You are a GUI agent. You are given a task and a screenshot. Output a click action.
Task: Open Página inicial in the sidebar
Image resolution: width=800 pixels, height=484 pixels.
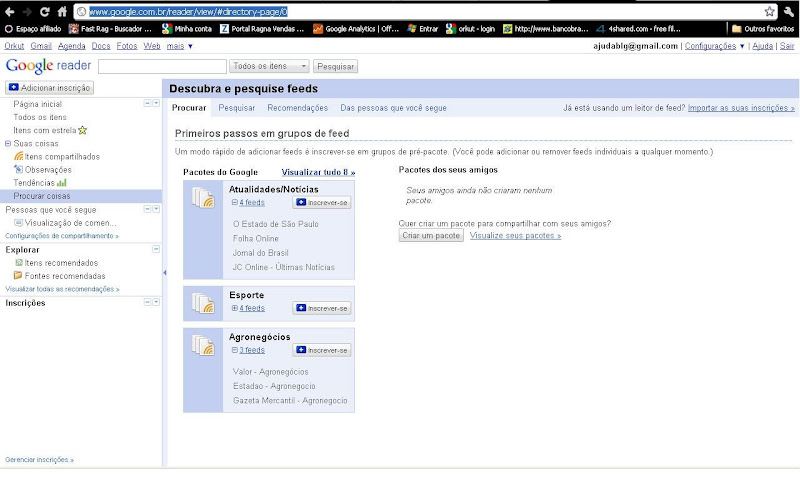(x=38, y=104)
